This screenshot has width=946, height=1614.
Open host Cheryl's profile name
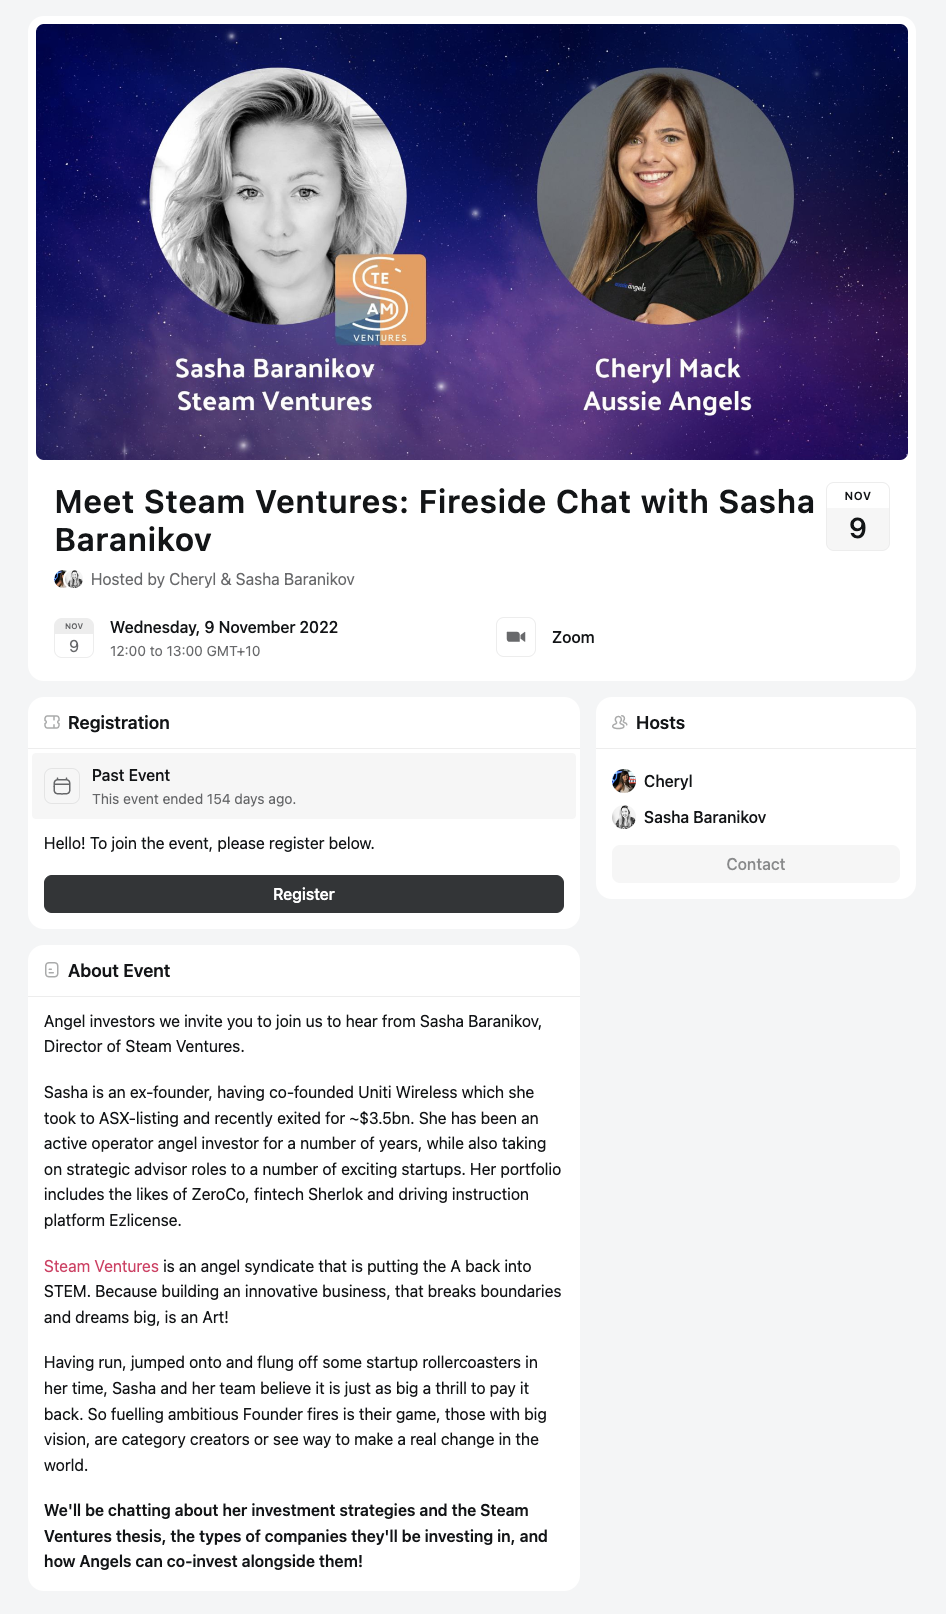click(668, 781)
